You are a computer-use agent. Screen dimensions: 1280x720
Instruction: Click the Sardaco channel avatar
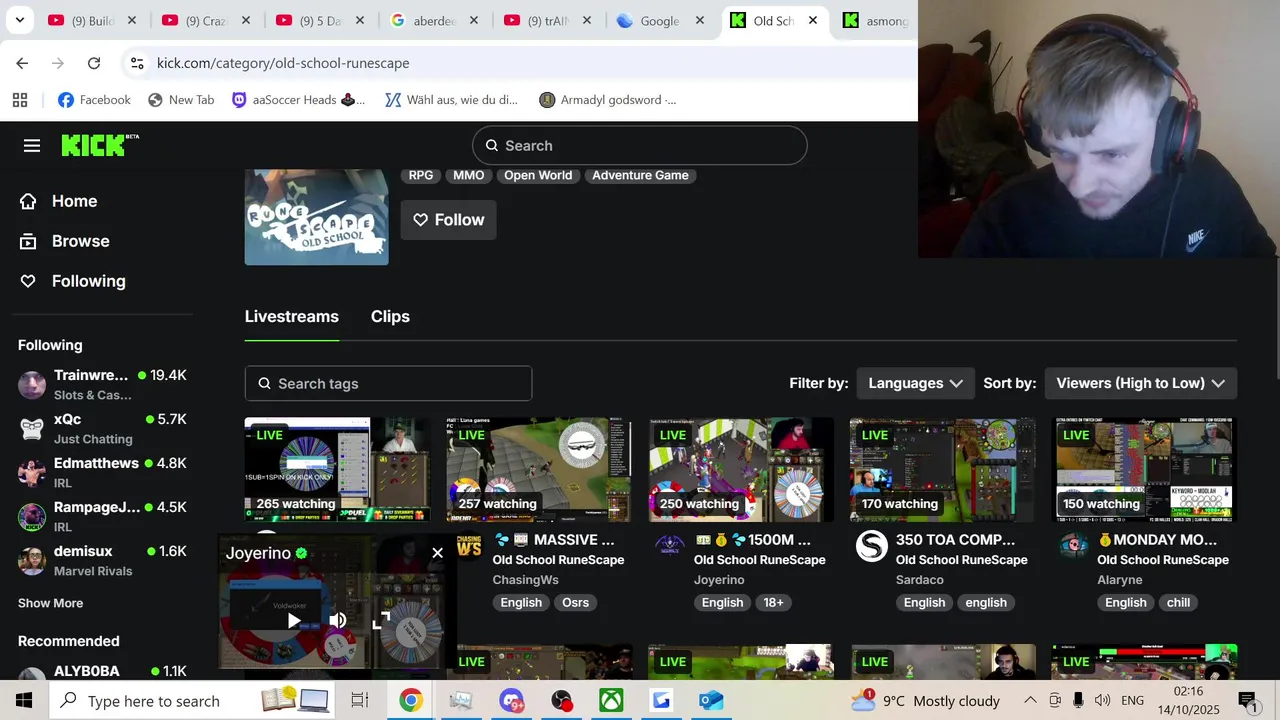point(872,546)
